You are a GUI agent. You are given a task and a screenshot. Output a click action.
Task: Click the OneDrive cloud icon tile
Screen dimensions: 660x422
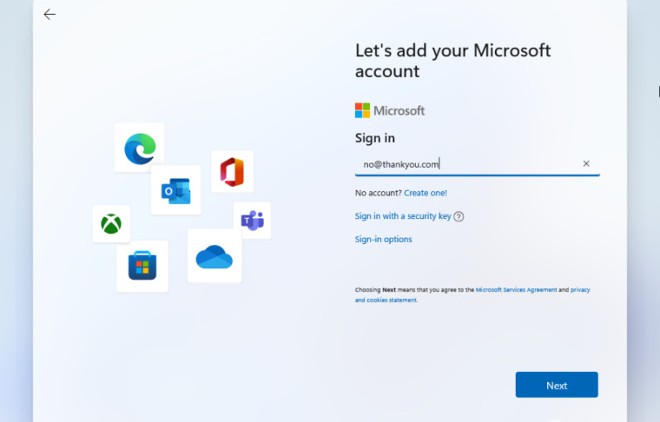click(x=214, y=256)
